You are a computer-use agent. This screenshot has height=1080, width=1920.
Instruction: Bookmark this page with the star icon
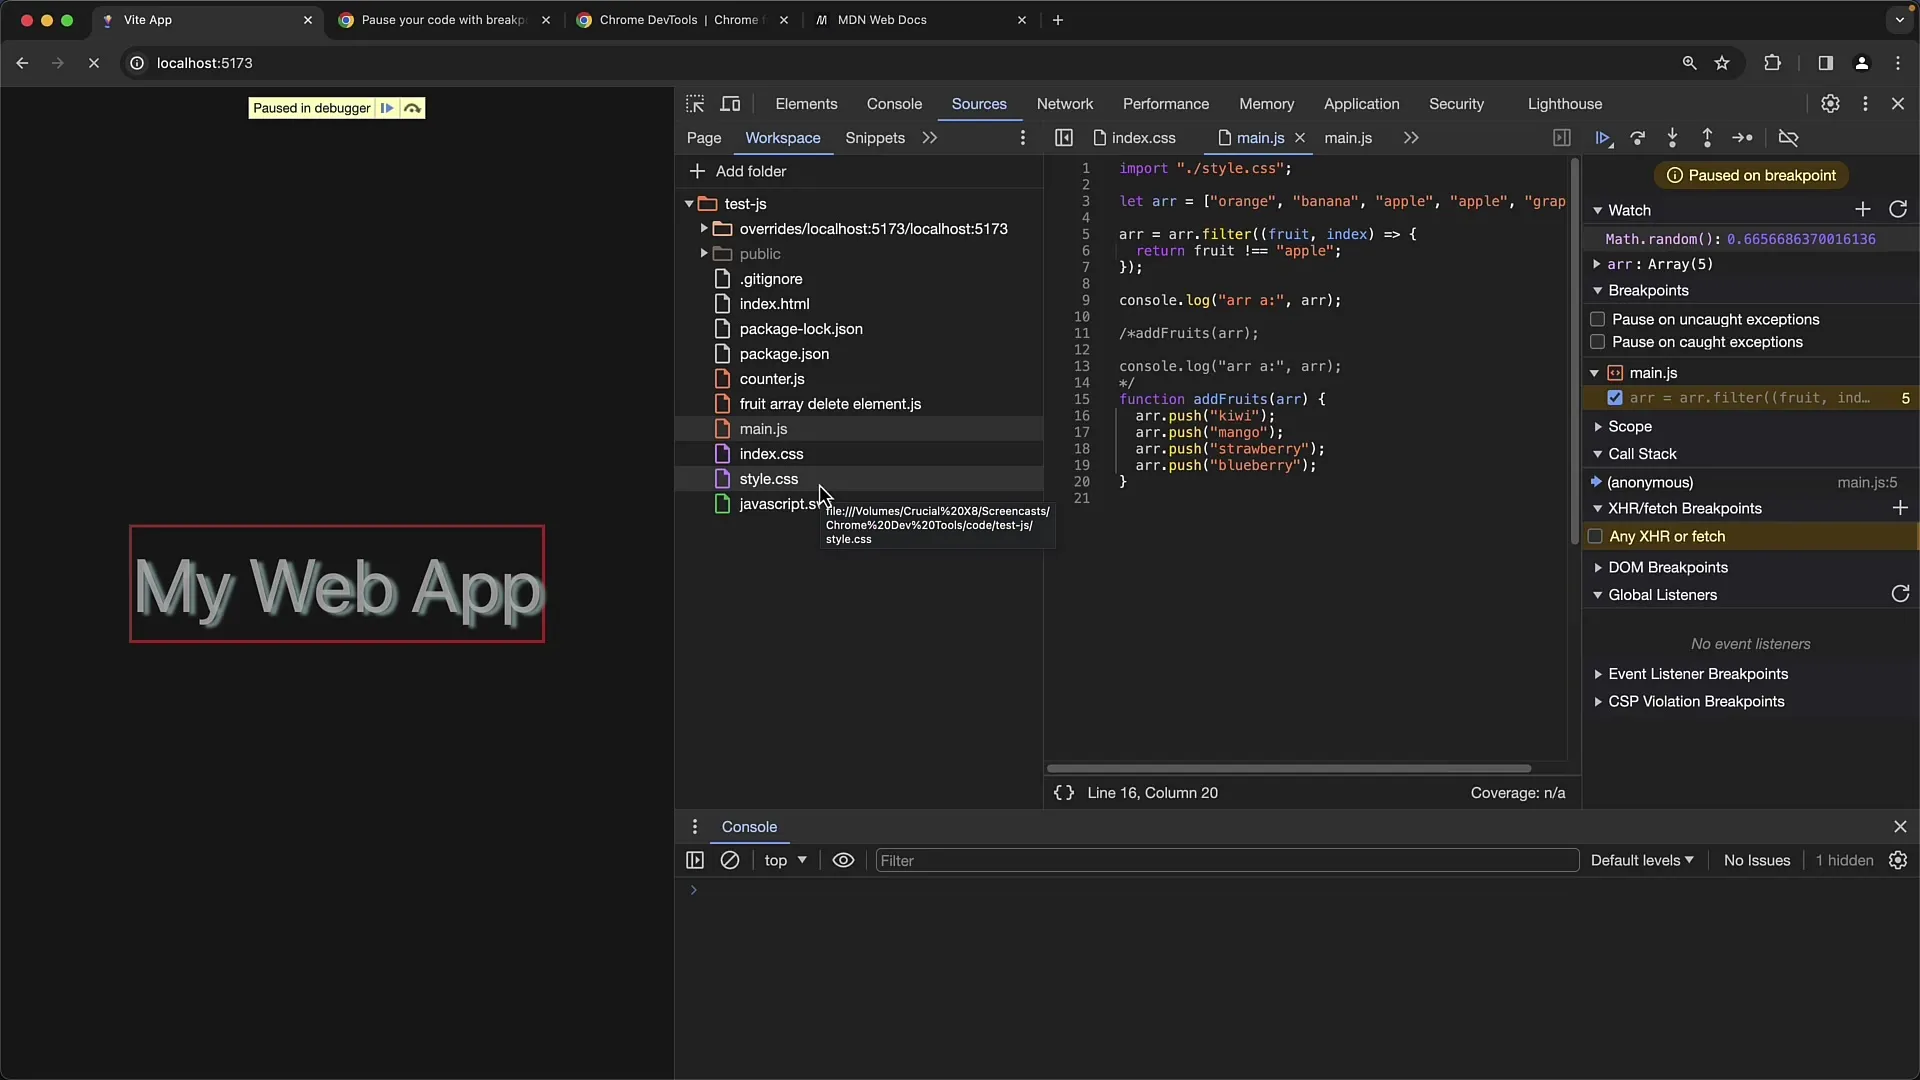[x=1722, y=63]
